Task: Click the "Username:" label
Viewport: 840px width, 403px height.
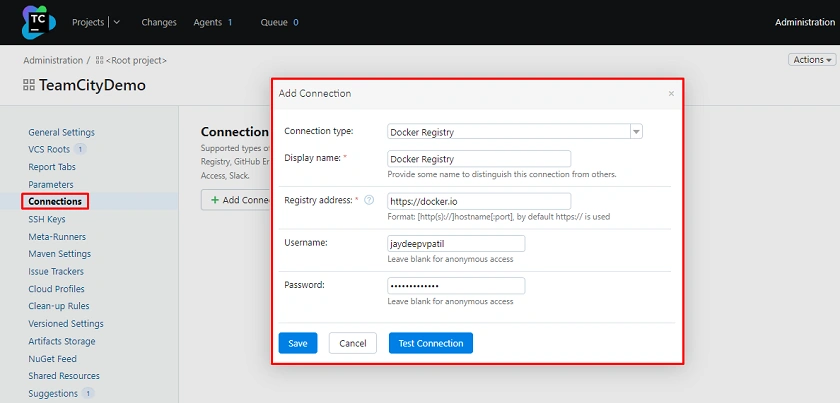Action: (x=306, y=242)
